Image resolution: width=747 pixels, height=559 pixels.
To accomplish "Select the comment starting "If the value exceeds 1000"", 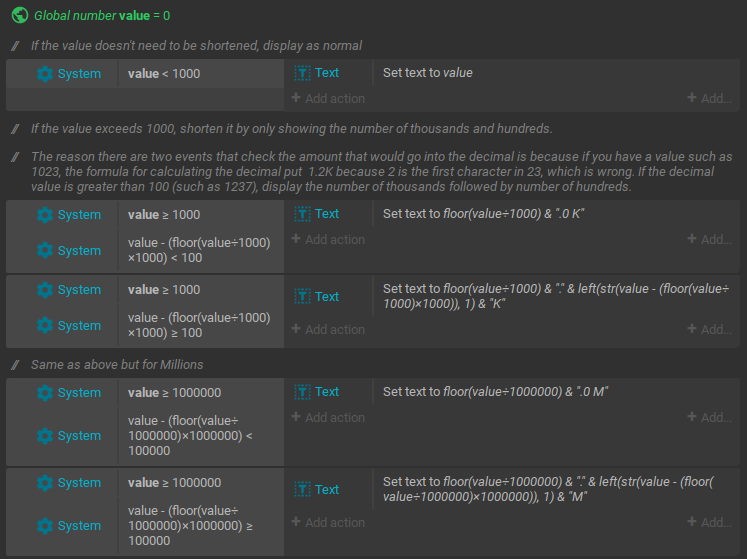I will (291, 129).
